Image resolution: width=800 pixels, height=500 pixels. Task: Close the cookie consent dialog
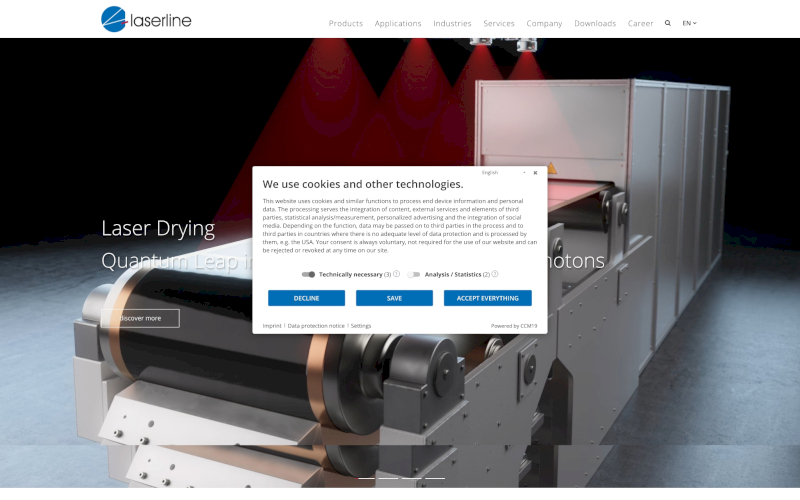(535, 173)
